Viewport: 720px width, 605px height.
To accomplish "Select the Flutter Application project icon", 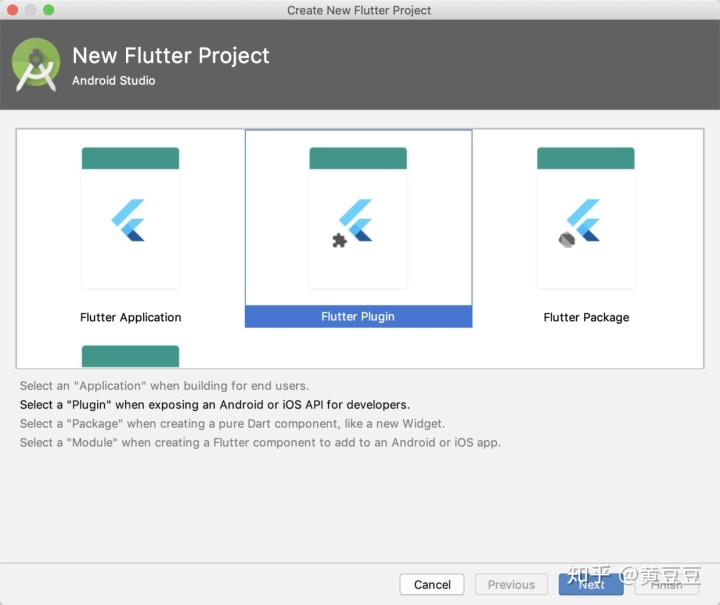I will [130, 219].
